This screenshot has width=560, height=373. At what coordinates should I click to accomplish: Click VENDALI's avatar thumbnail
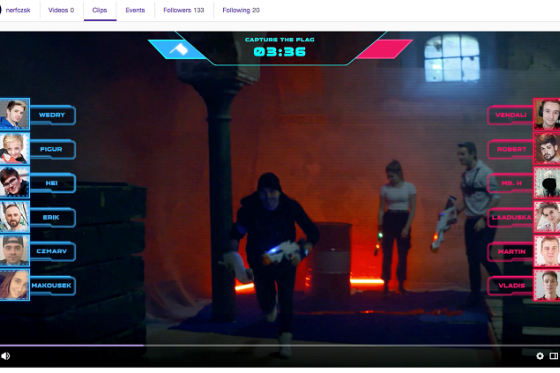point(547,114)
